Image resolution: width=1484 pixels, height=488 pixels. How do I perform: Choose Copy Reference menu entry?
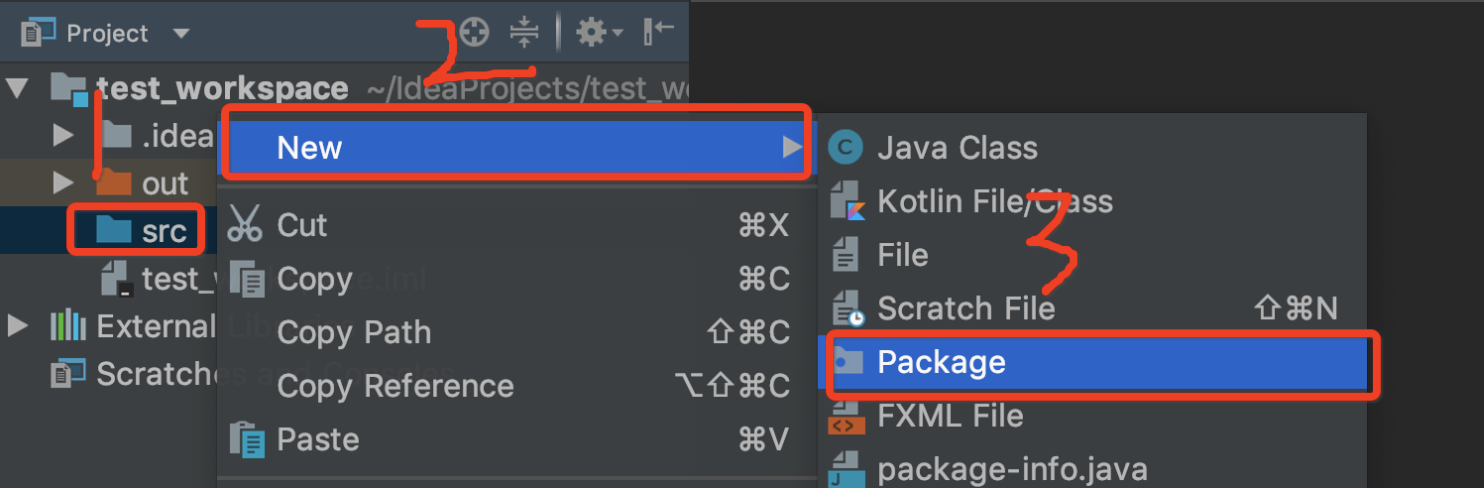395,386
